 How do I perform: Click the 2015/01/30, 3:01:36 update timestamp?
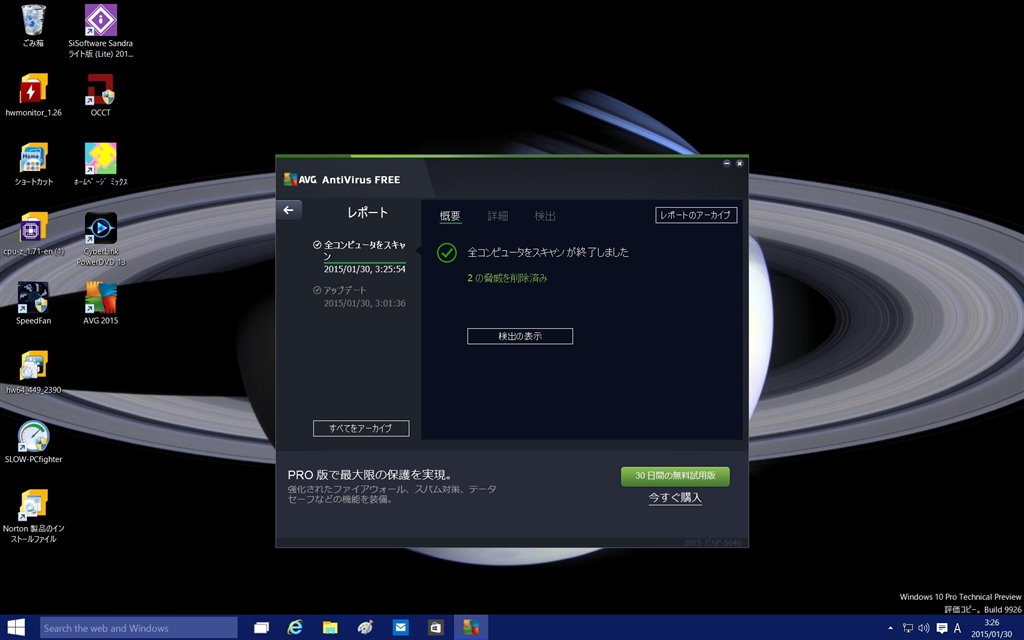click(364, 303)
